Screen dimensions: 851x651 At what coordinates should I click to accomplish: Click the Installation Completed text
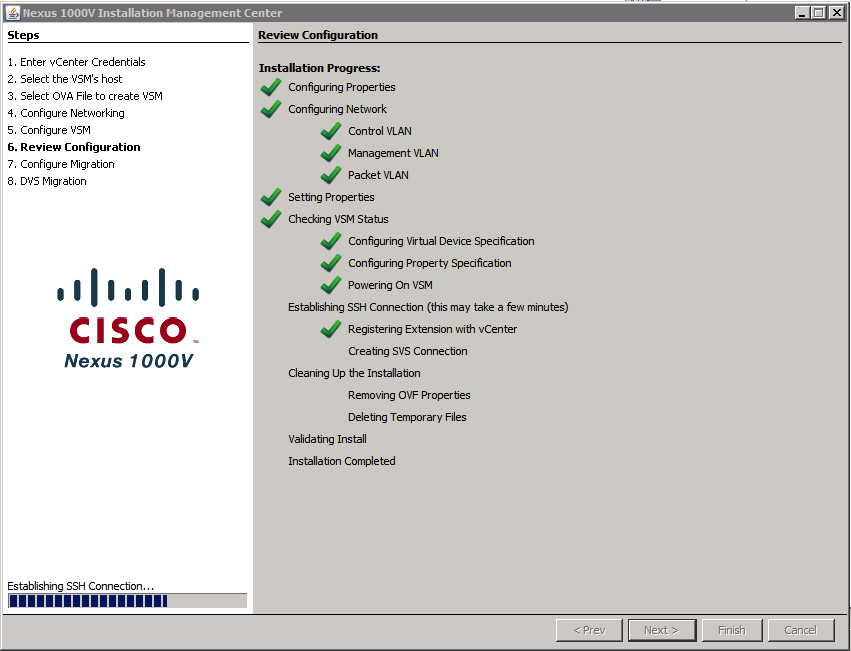pos(342,461)
